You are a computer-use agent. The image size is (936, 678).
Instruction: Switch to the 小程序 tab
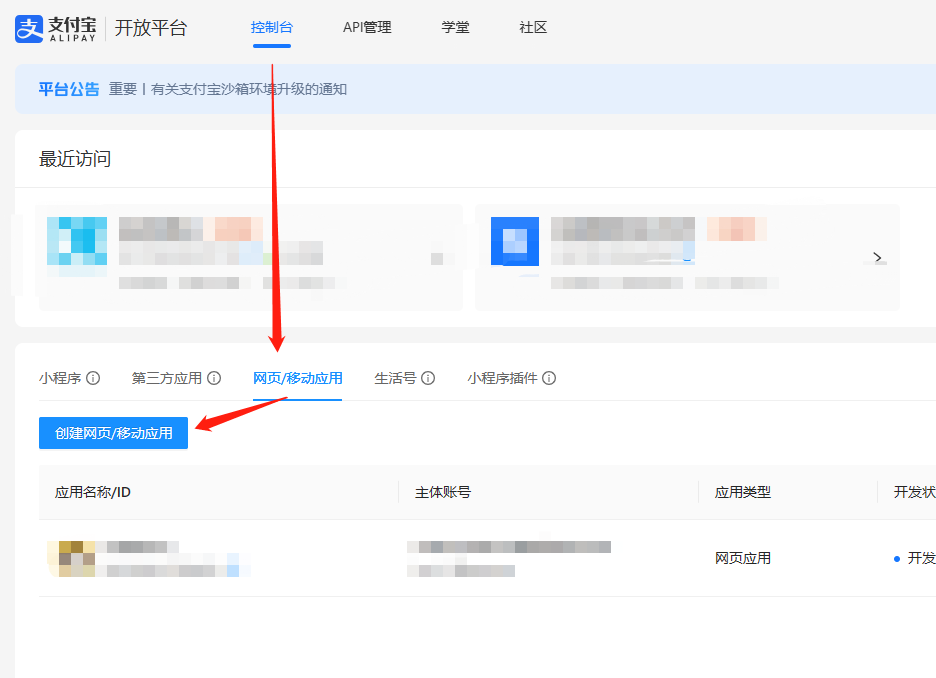click(60, 378)
